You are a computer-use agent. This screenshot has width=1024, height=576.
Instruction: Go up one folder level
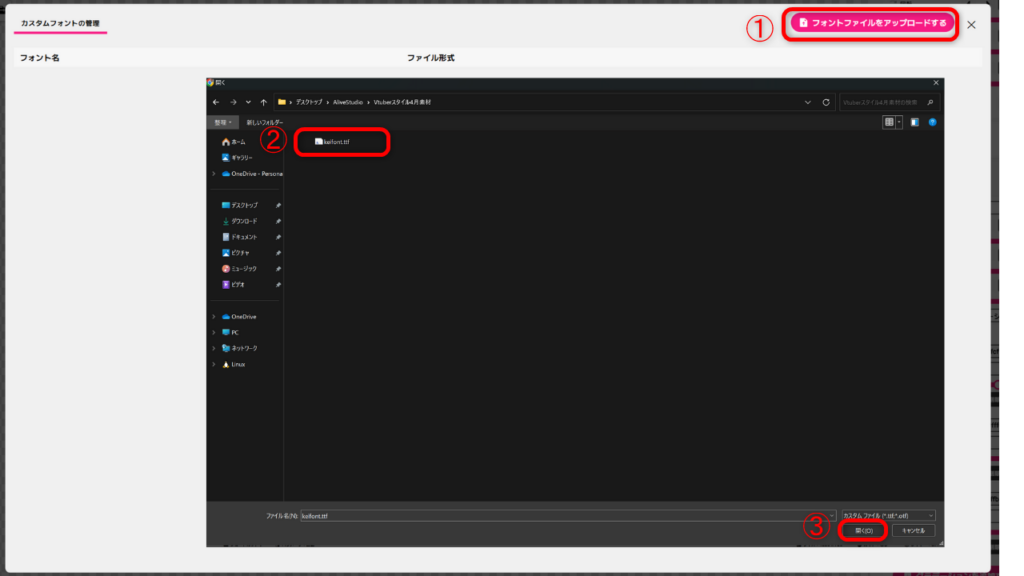264,102
